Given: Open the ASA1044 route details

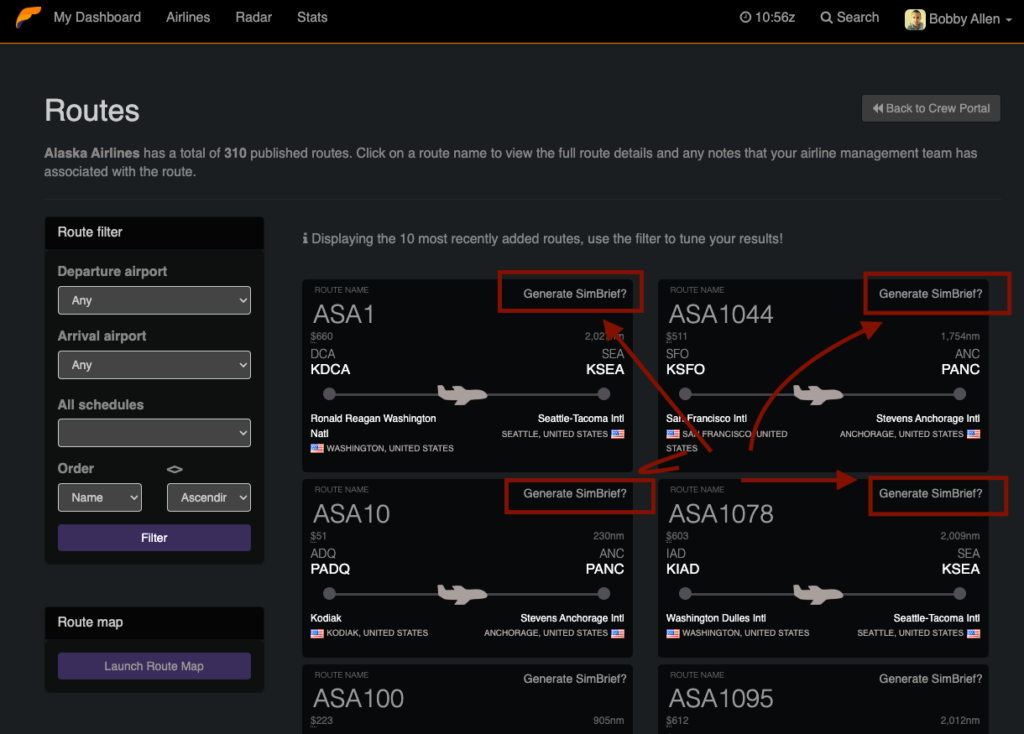Looking at the screenshot, I should point(721,315).
